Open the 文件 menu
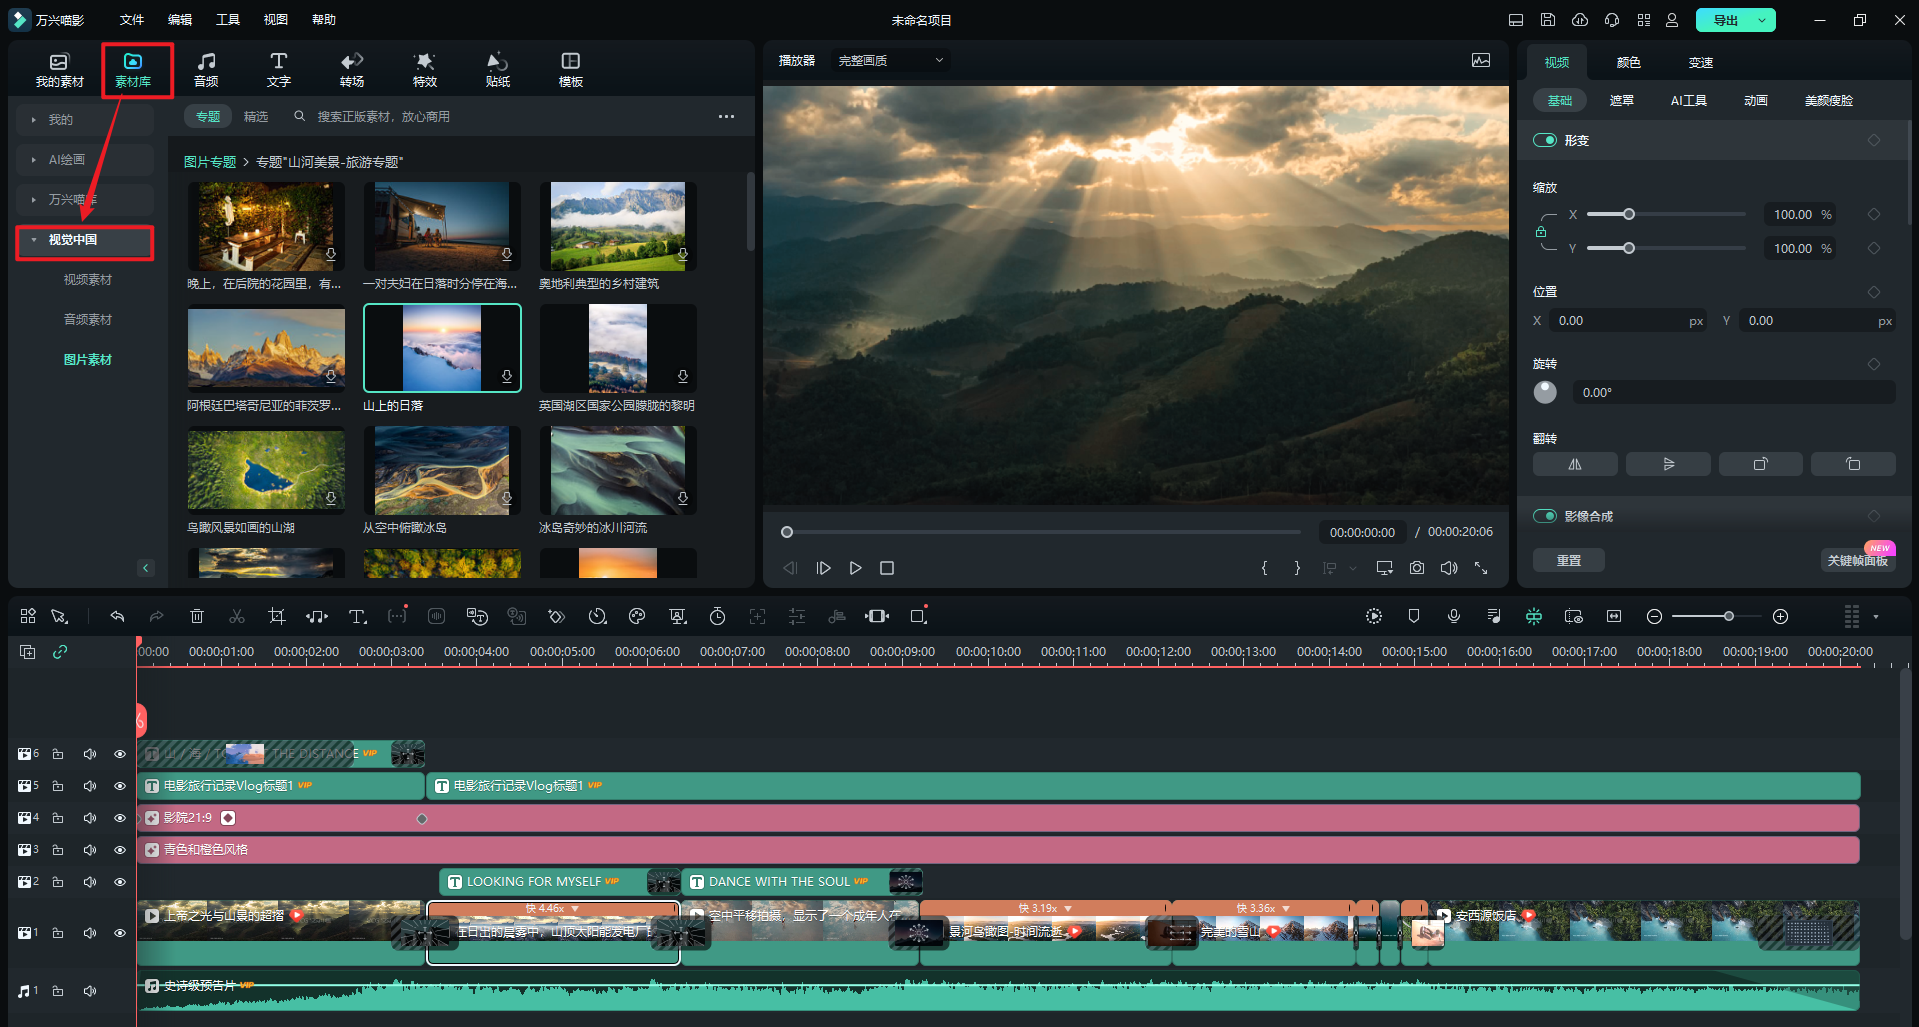The width and height of the screenshot is (1919, 1027). [x=131, y=20]
